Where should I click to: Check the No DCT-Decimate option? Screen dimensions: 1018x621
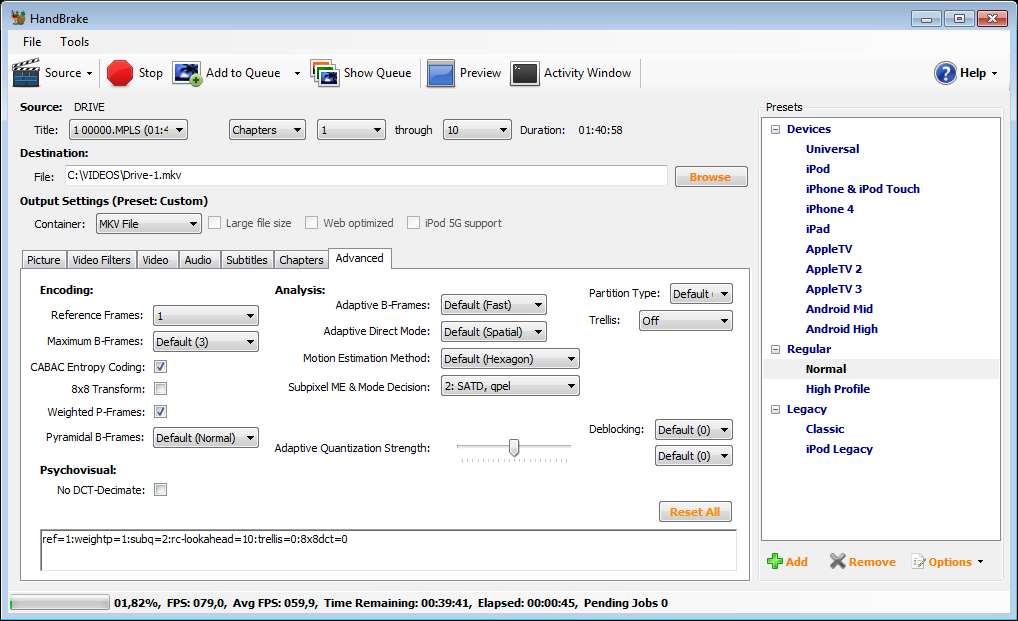tap(160, 490)
